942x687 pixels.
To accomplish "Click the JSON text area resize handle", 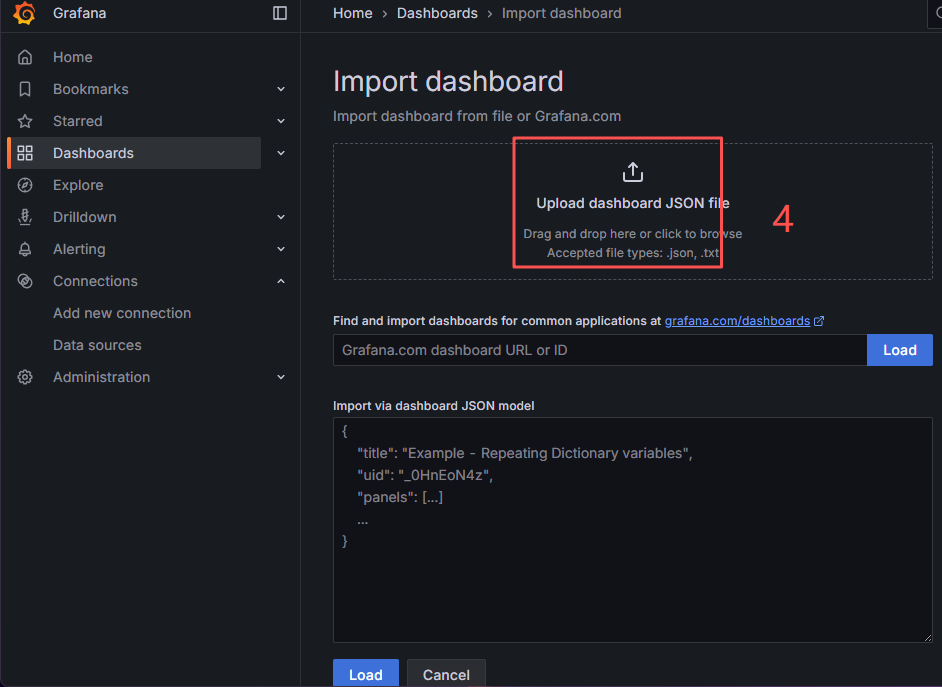I will (928, 638).
